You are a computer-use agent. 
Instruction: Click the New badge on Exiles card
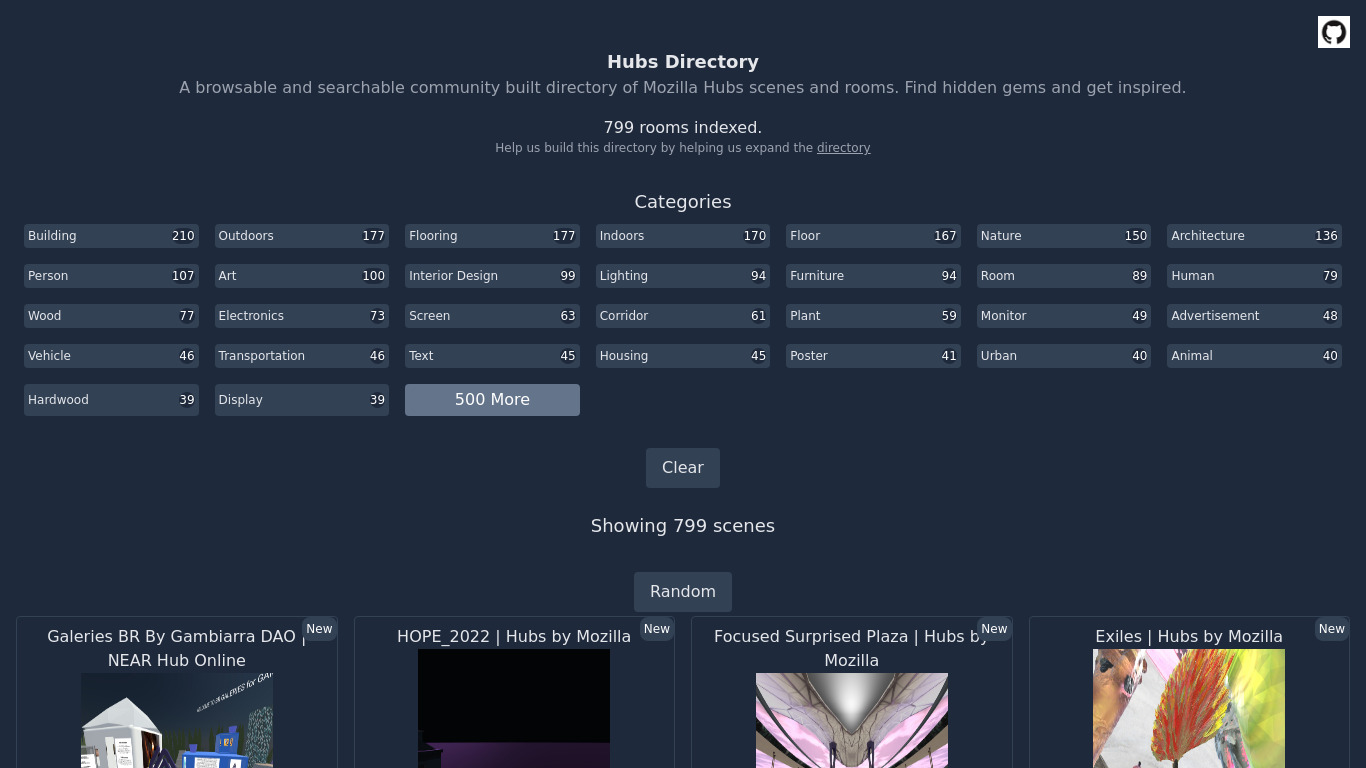pyautogui.click(x=1332, y=629)
